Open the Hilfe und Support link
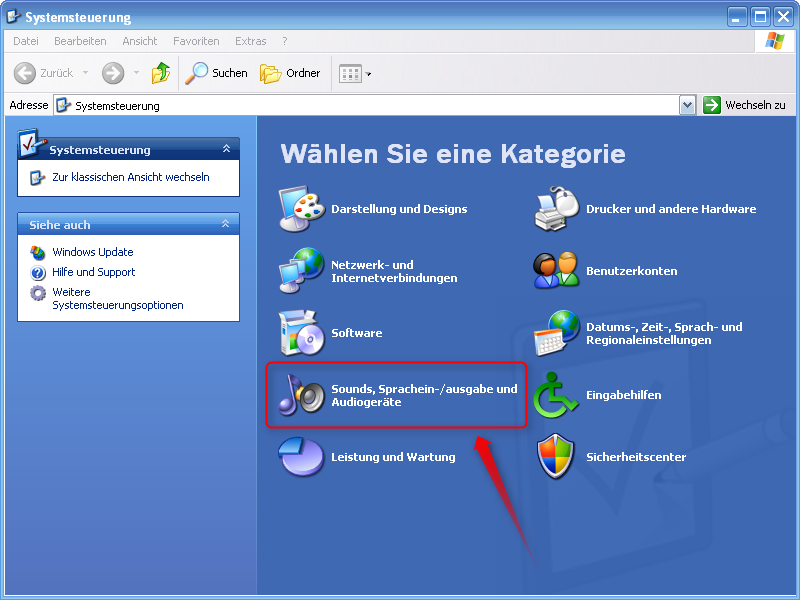Viewport: 800px width, 600px height. (x=93, y=272)
